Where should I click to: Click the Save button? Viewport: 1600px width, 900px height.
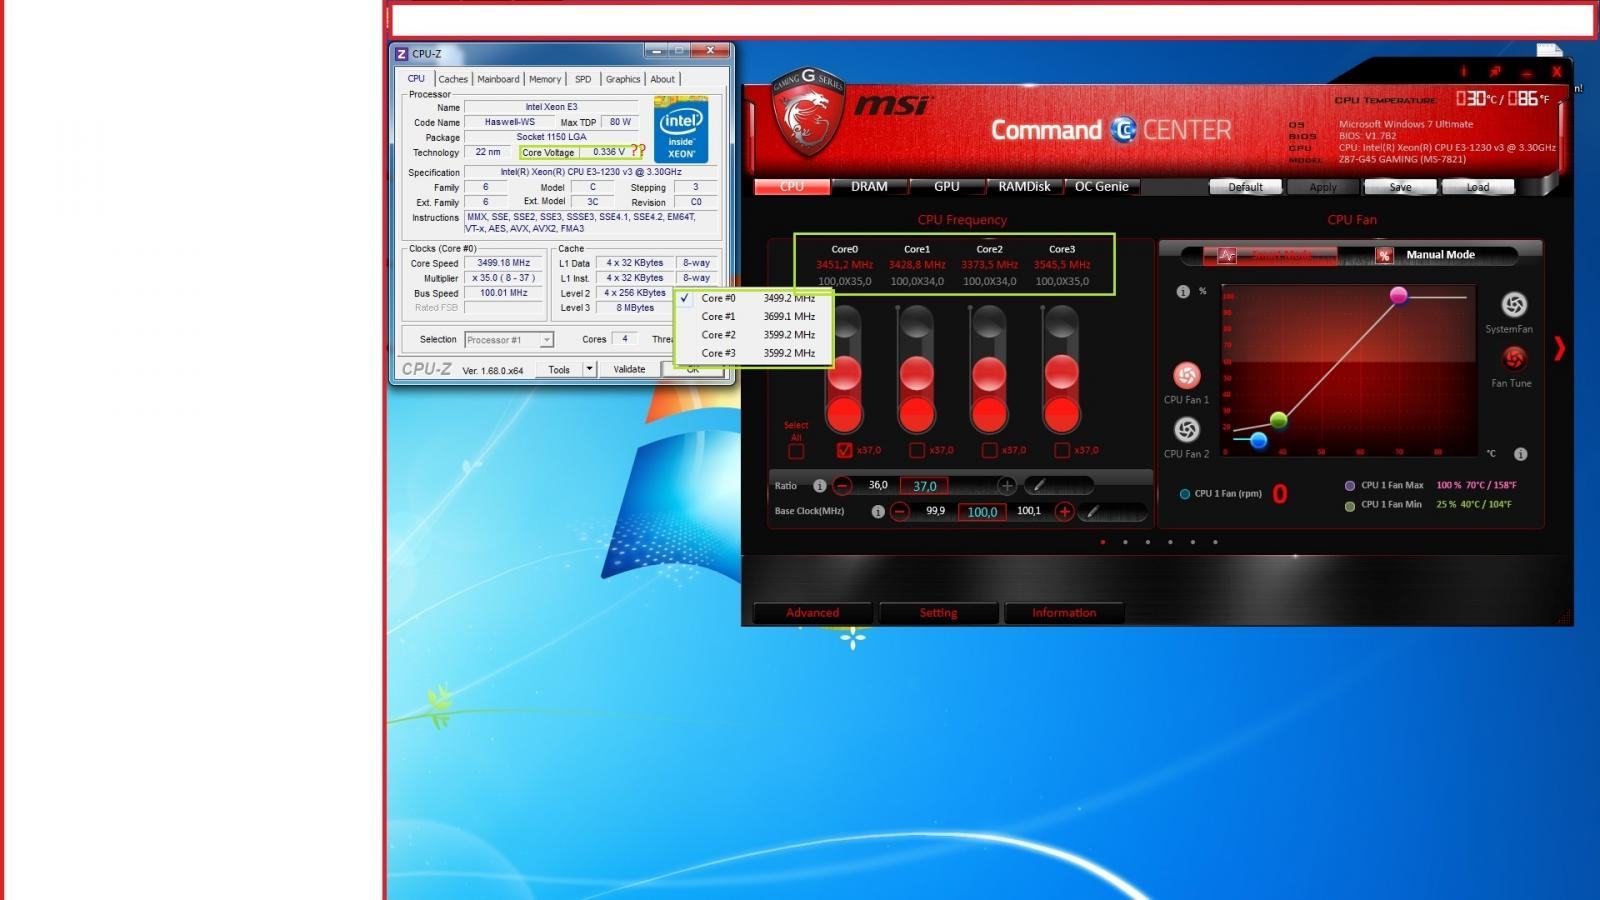[x=1400, y=187]
